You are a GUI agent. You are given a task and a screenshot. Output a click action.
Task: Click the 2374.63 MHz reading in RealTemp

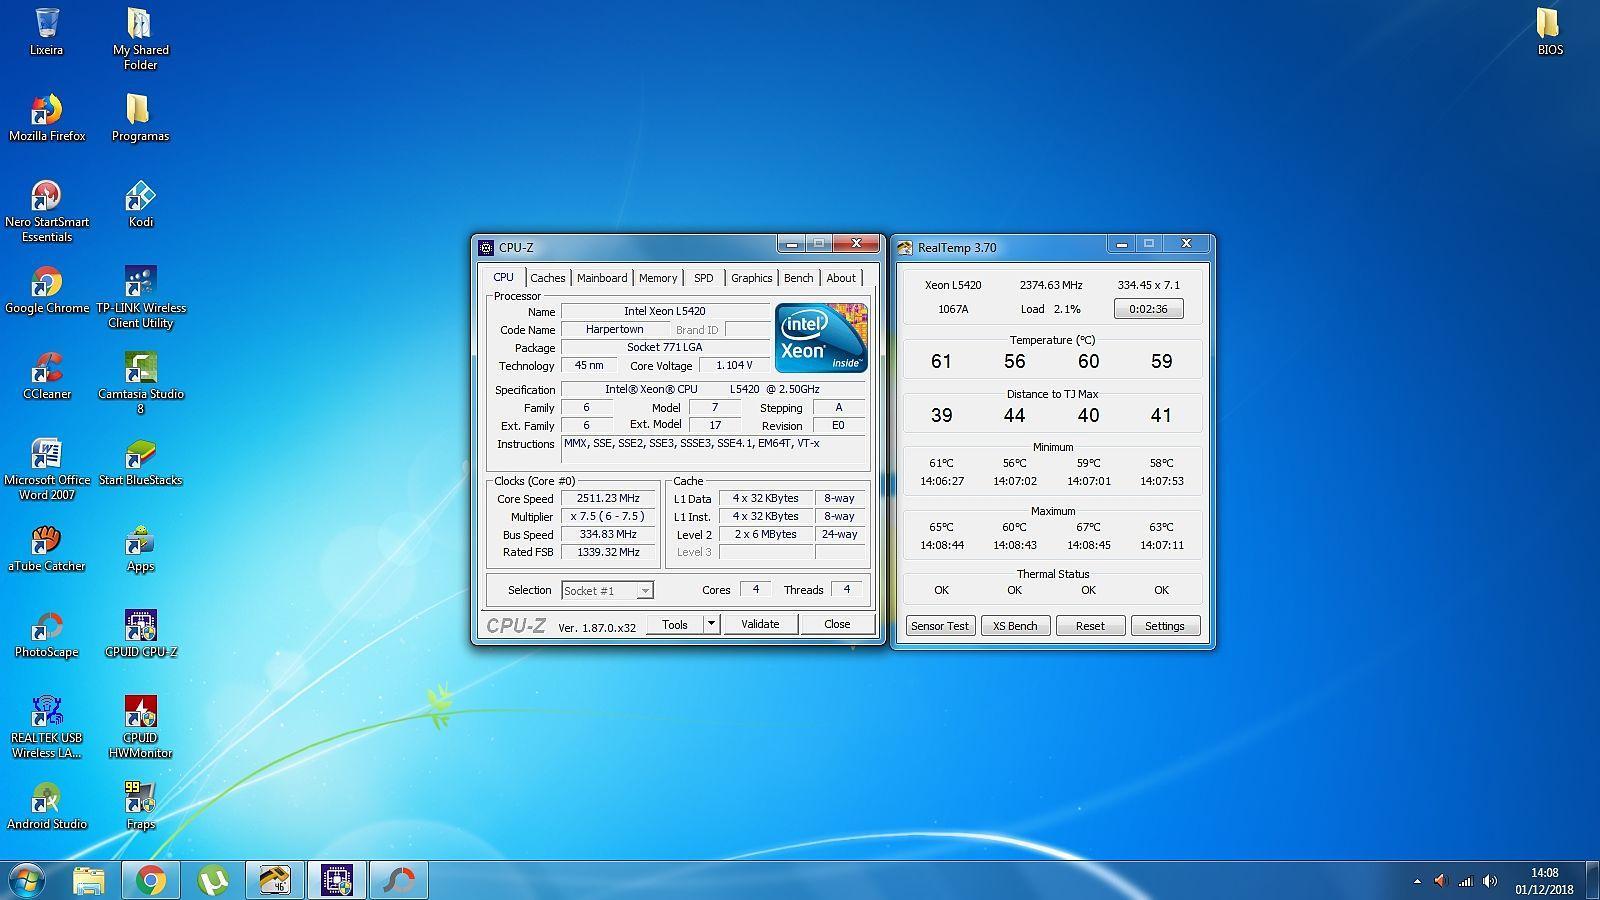[1051, 285]
